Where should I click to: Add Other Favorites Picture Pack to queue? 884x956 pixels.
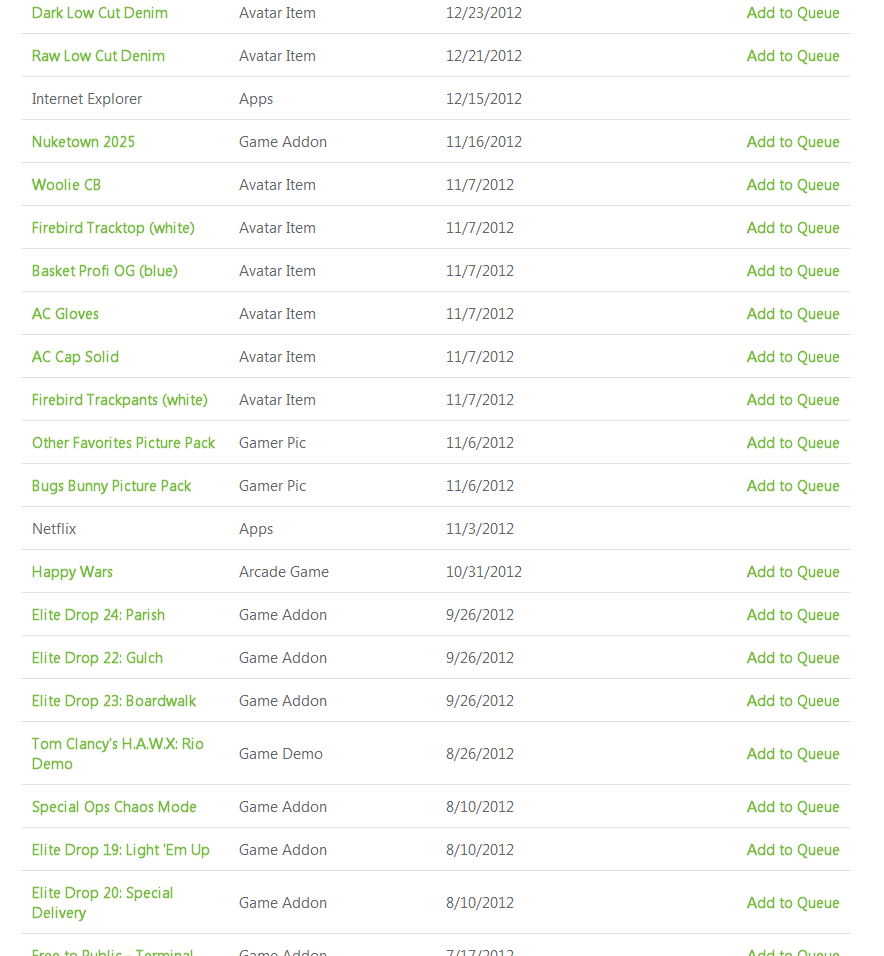coord(792,443)
